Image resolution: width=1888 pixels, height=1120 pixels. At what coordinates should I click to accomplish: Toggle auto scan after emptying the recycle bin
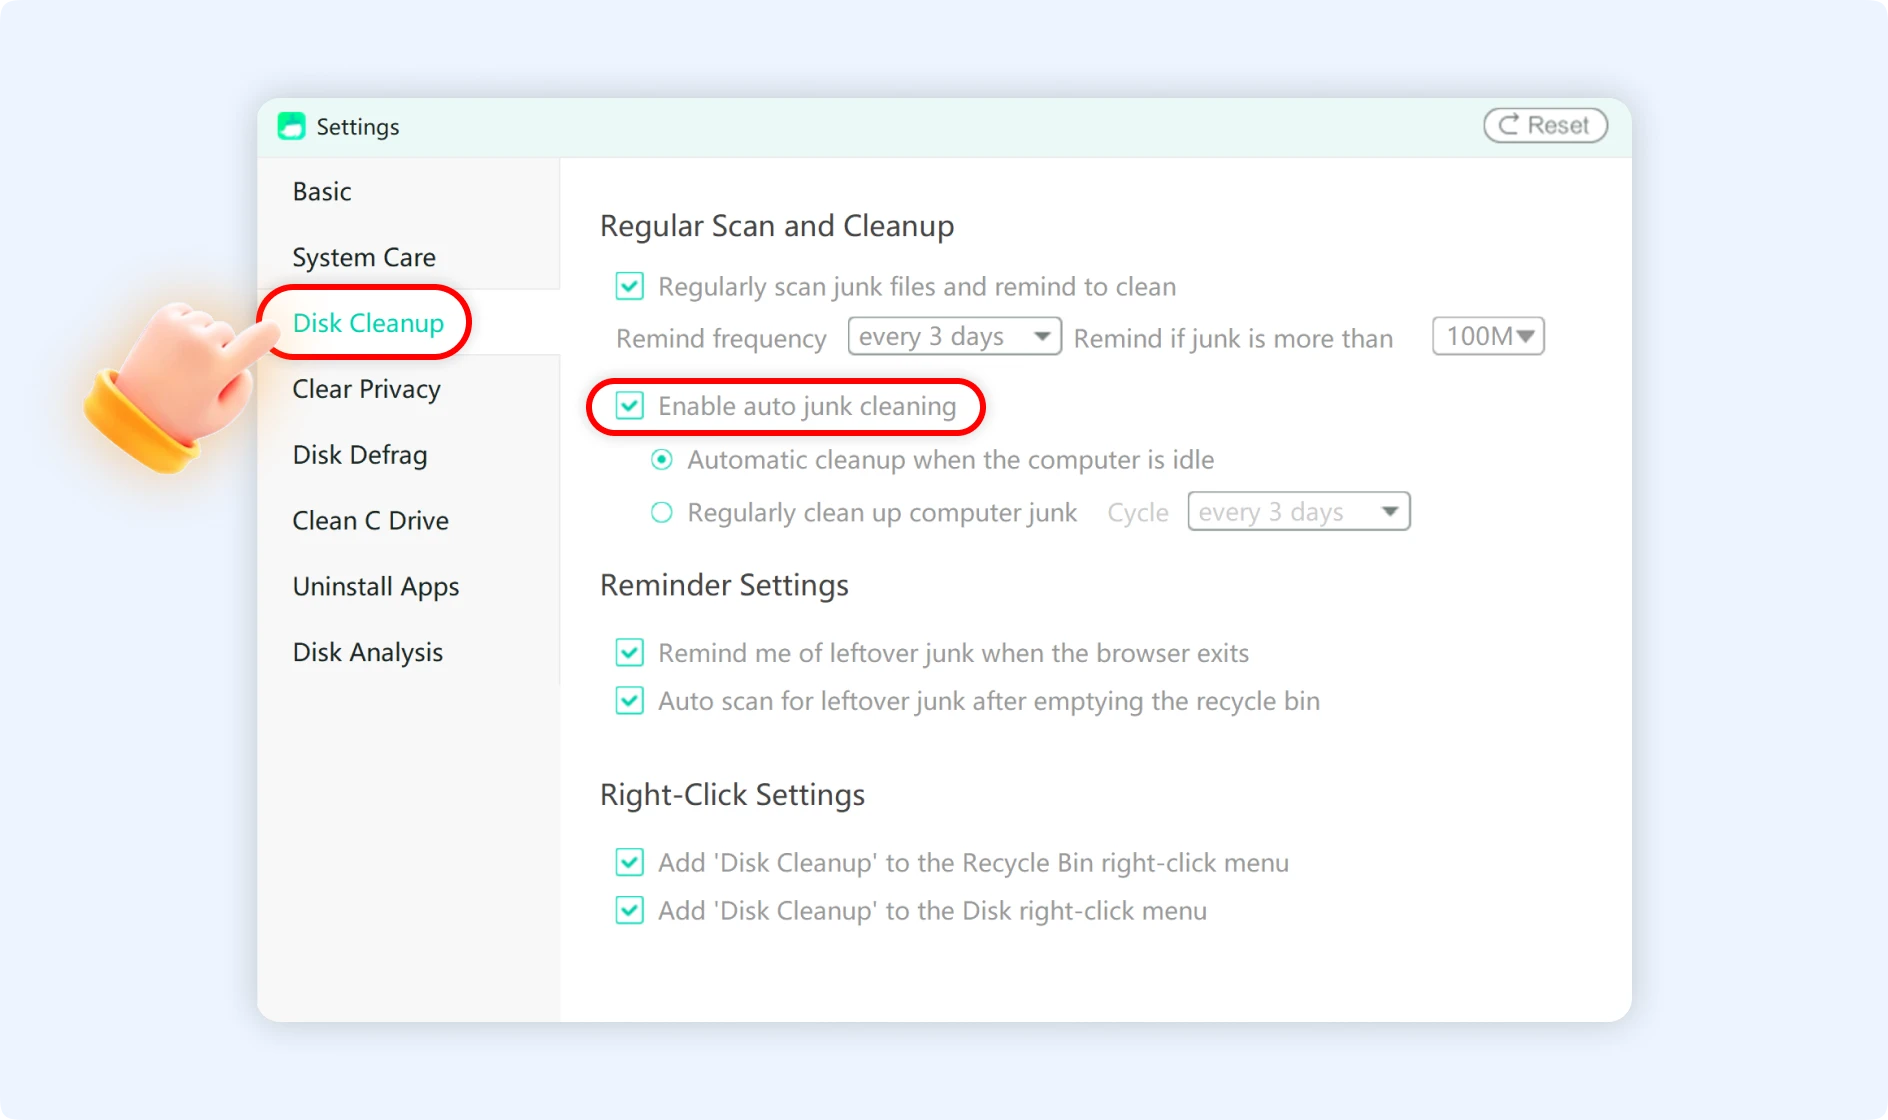(629, 700)
